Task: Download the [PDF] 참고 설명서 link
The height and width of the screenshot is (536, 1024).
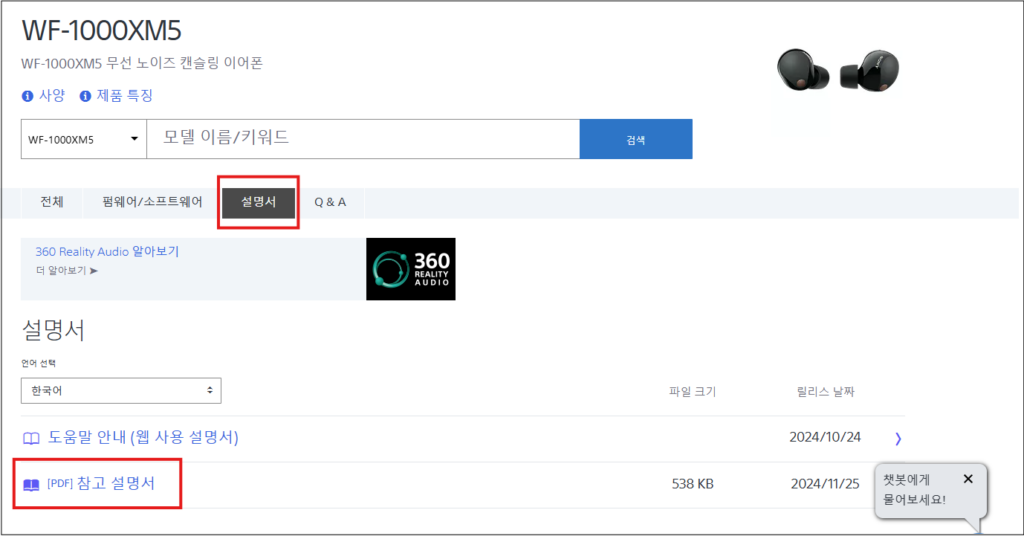Action: click(x=101, y=483)
